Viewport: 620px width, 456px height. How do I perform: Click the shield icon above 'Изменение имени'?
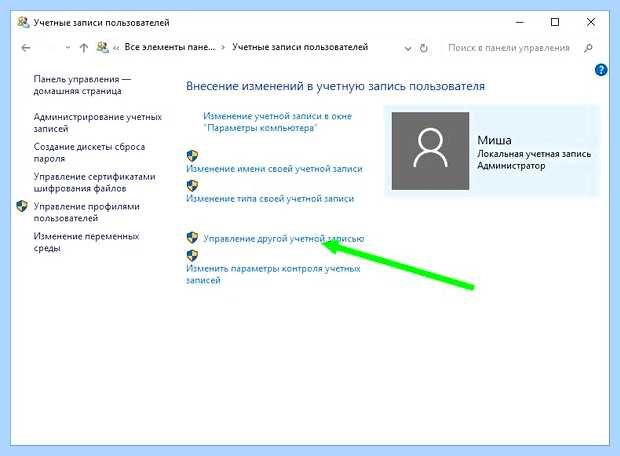coord(192,155)
